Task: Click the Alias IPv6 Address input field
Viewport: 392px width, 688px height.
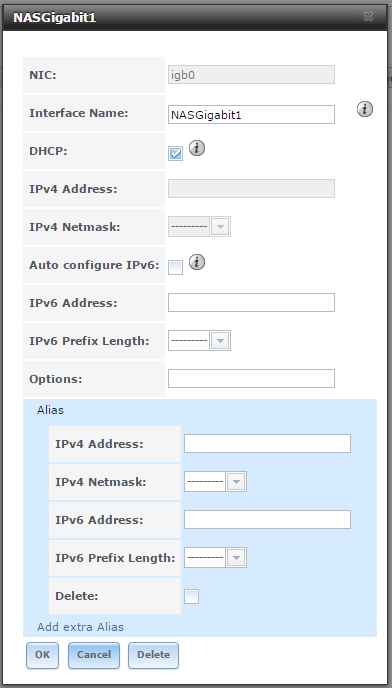Action: [x=267, y=520]
